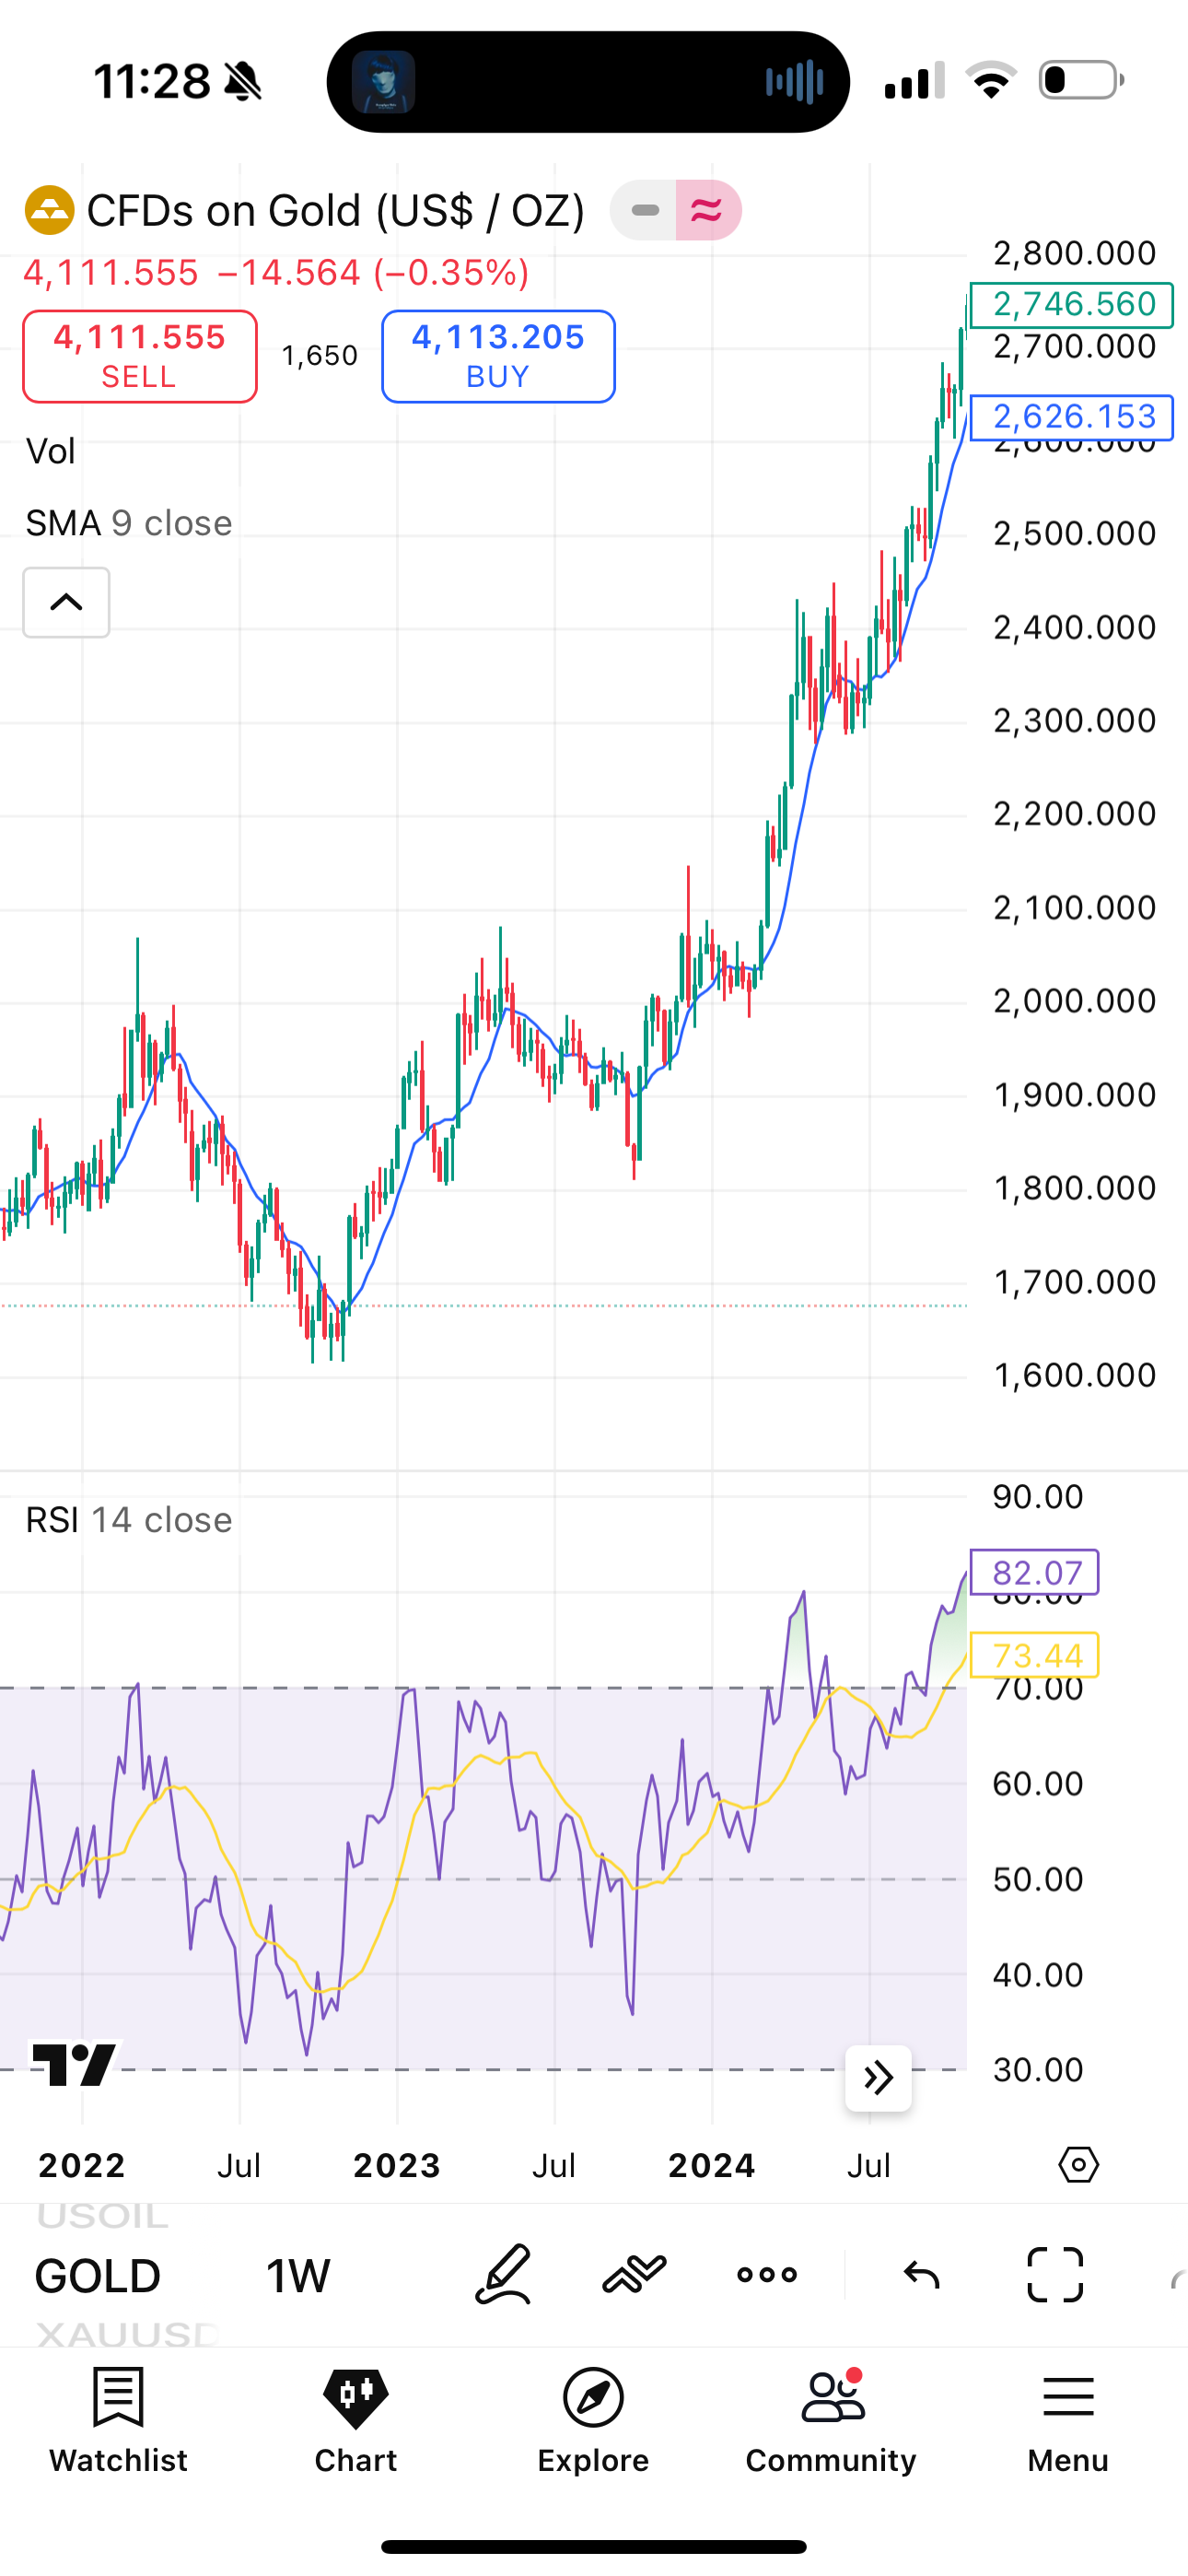Select the 2024 time axis label
The width and height of the screenshot is (1188, 2576).
coord(712,2165)
